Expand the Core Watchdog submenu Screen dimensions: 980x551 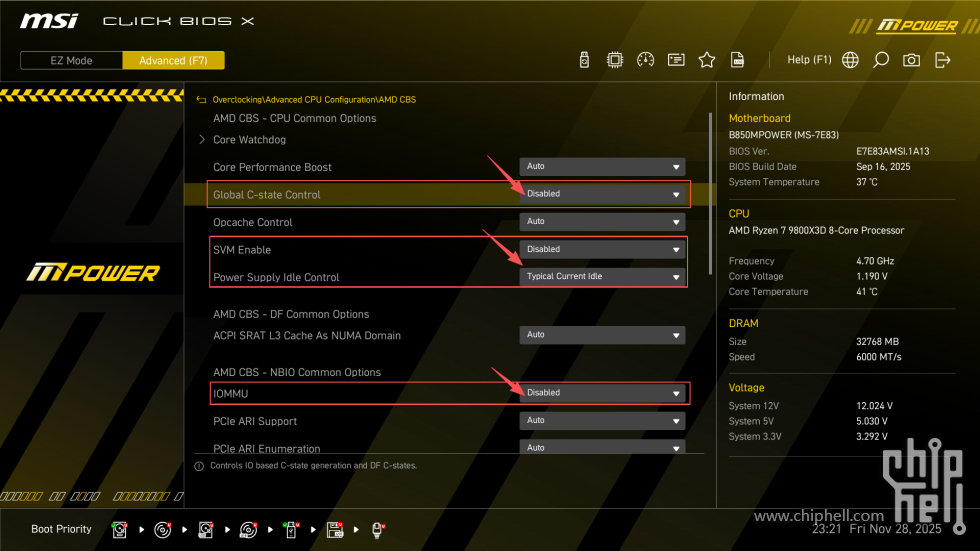pos(249,140)
